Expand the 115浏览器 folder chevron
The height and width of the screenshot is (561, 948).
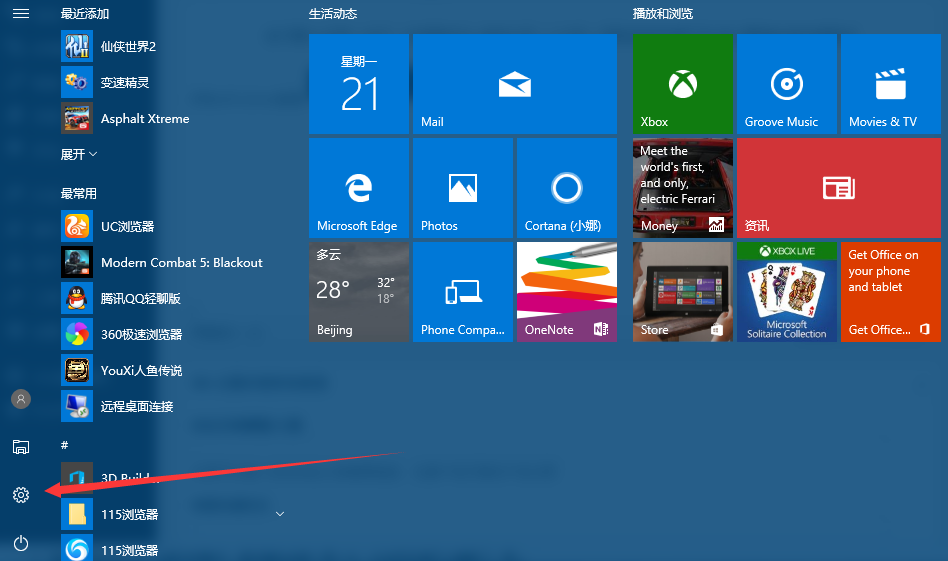280,514
